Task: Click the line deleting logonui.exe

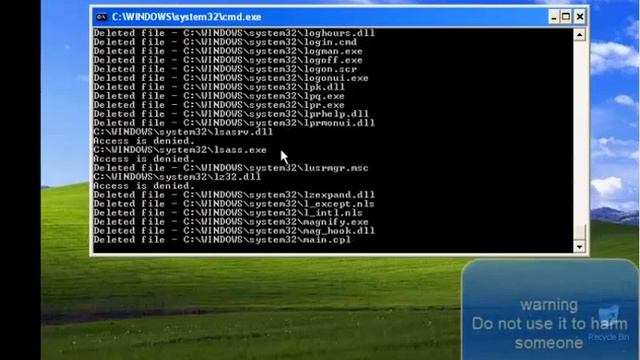Action: pos(231,78)
